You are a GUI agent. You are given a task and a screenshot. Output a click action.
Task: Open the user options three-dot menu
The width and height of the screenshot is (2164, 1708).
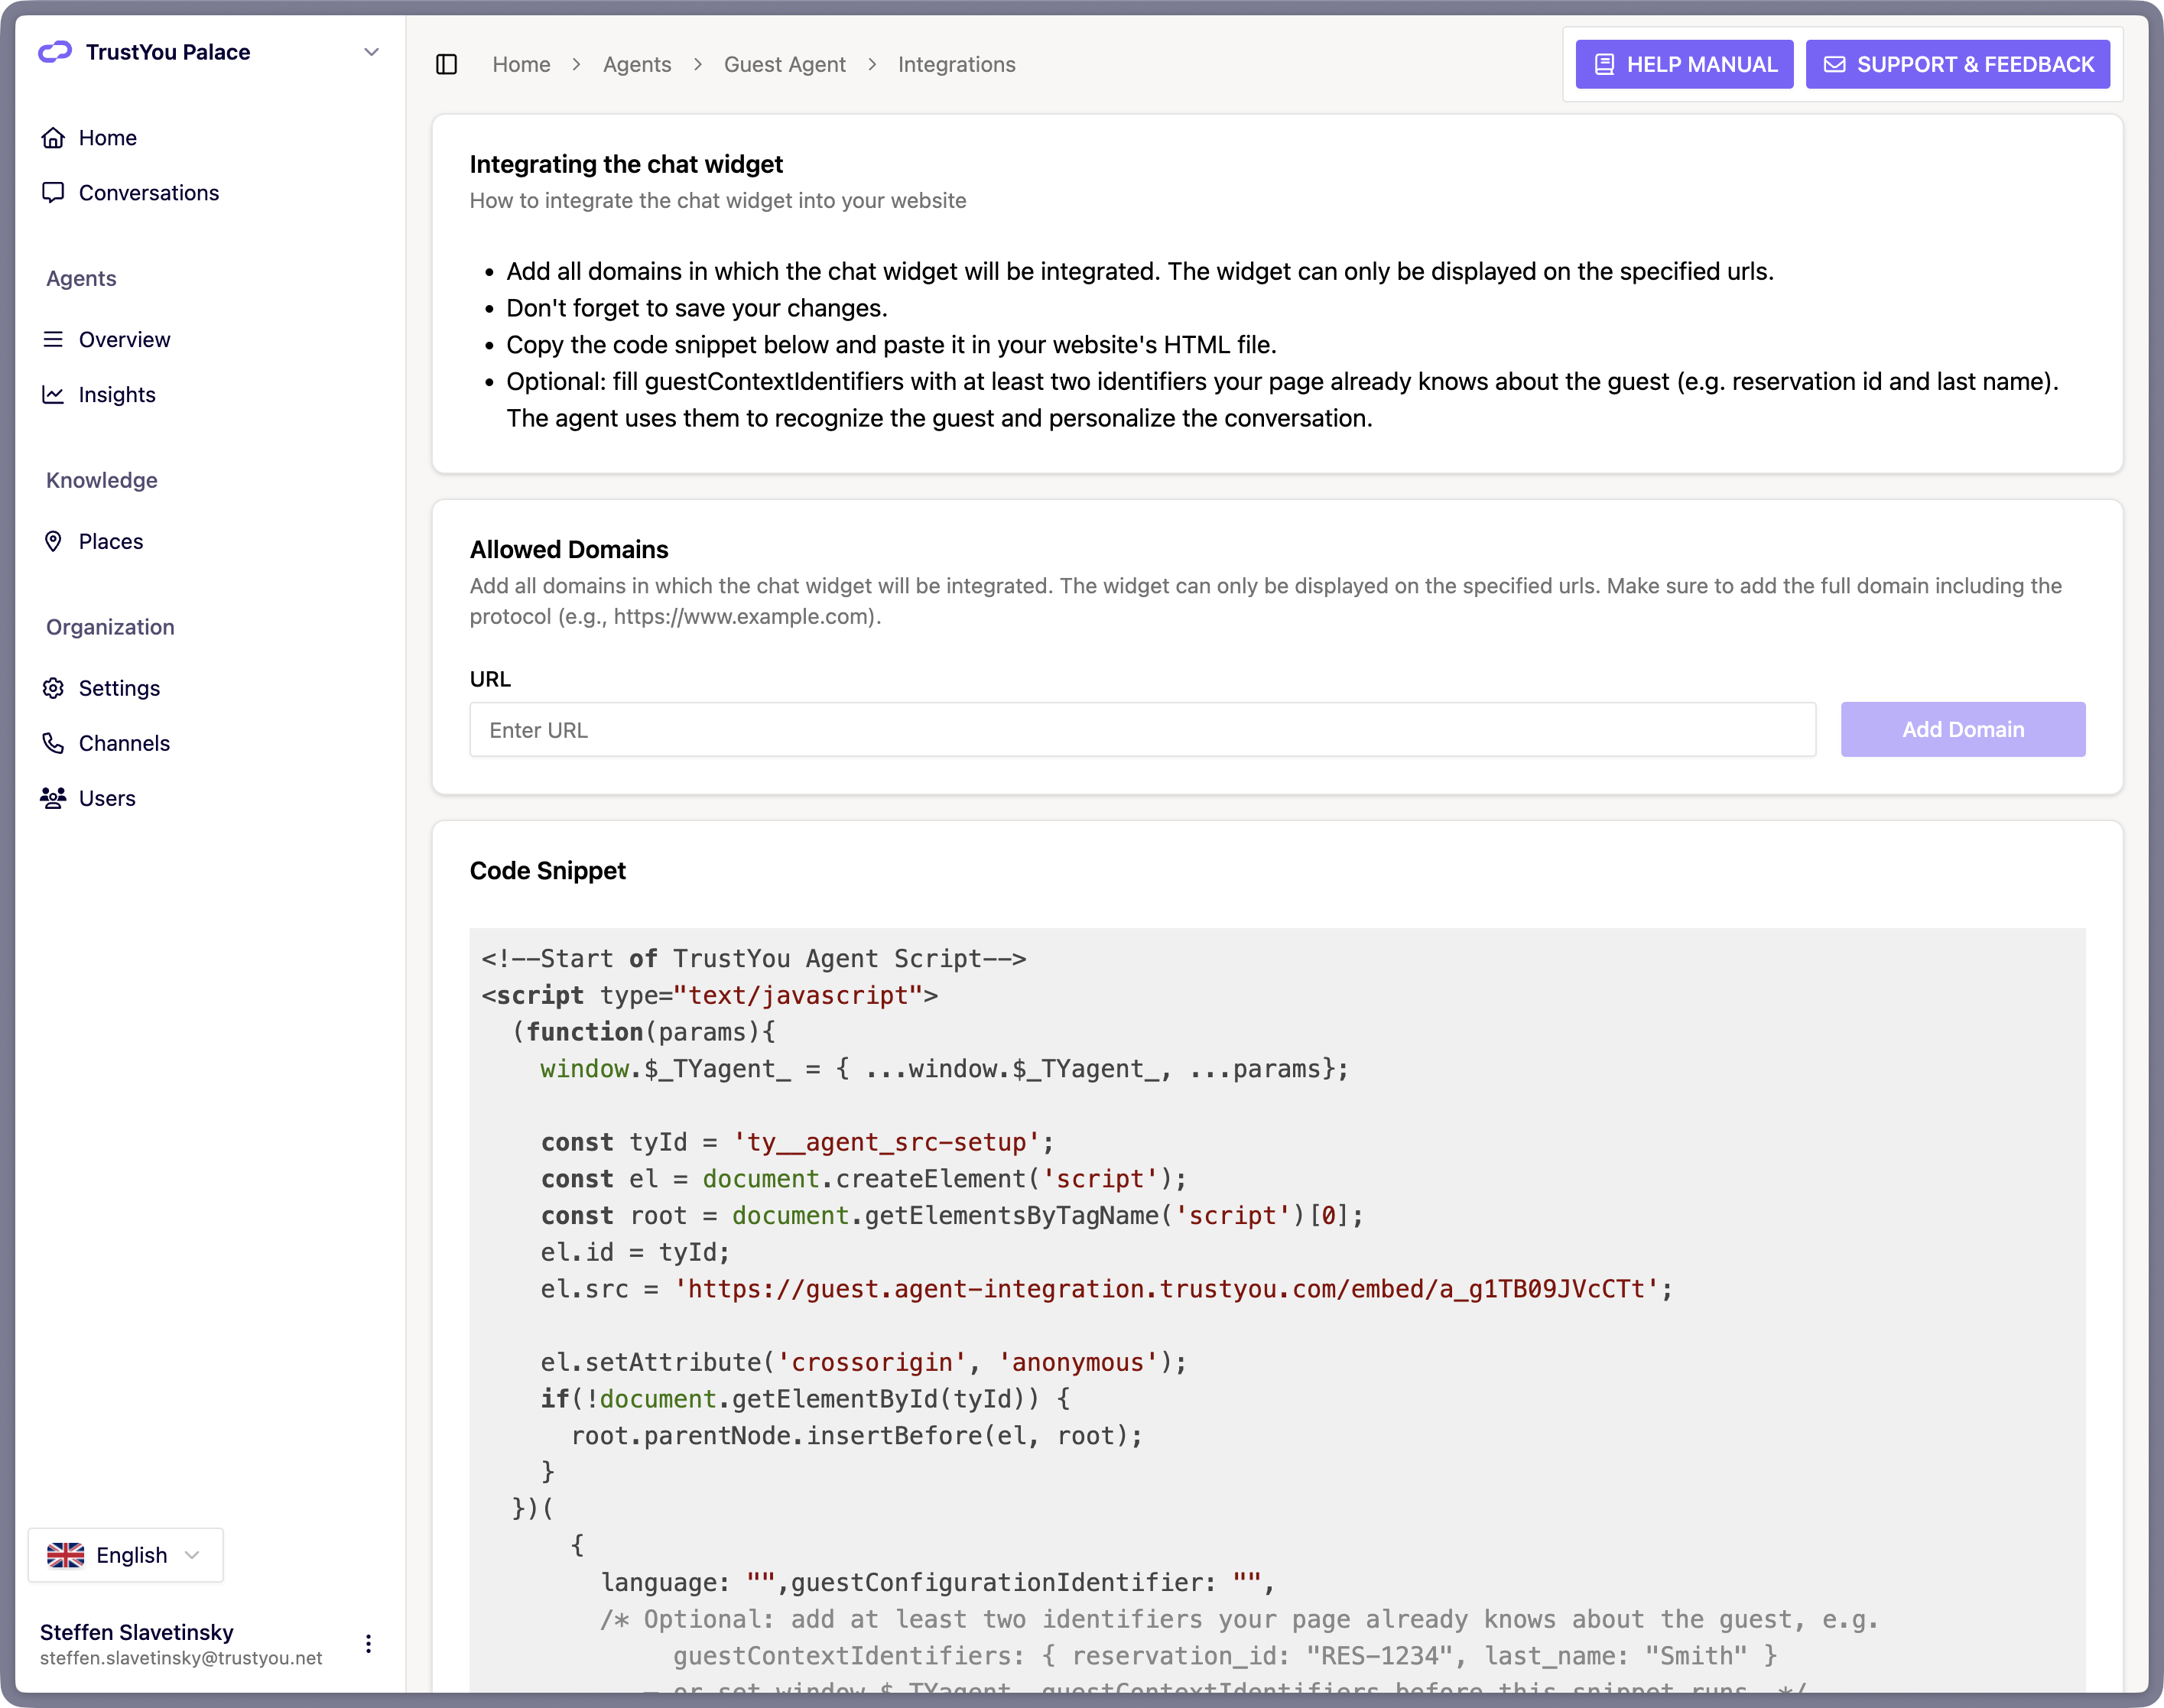pos(368,1644)
